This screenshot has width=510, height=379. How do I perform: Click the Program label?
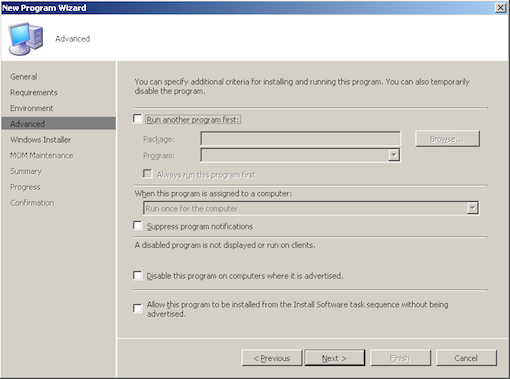[x=159, y=156]
